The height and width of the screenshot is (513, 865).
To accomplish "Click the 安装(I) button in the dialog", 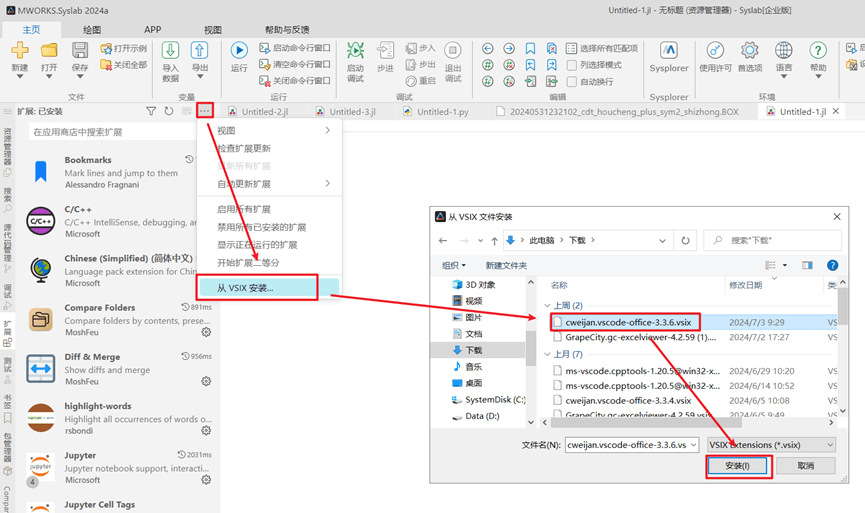I will (x=737, y=466).
